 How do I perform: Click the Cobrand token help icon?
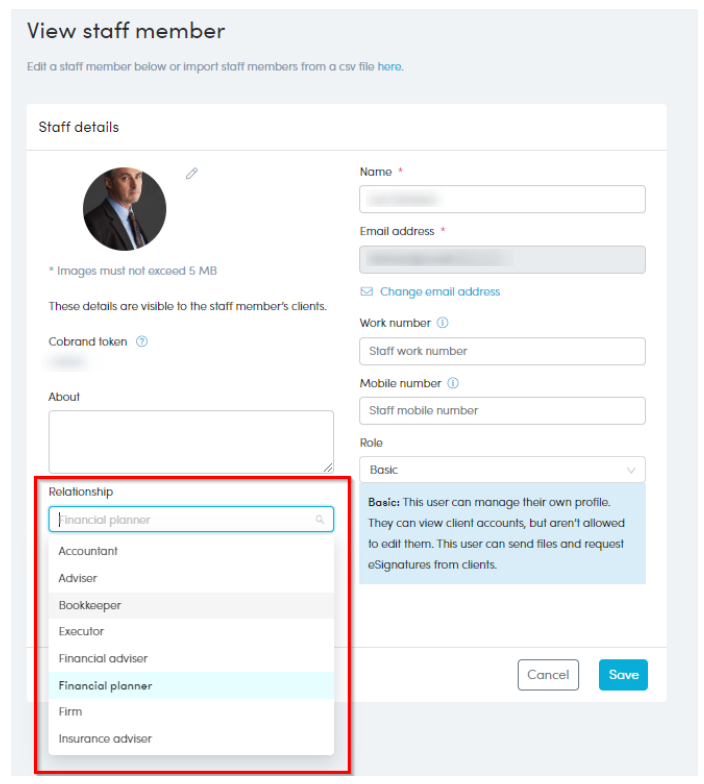point(142,342)
